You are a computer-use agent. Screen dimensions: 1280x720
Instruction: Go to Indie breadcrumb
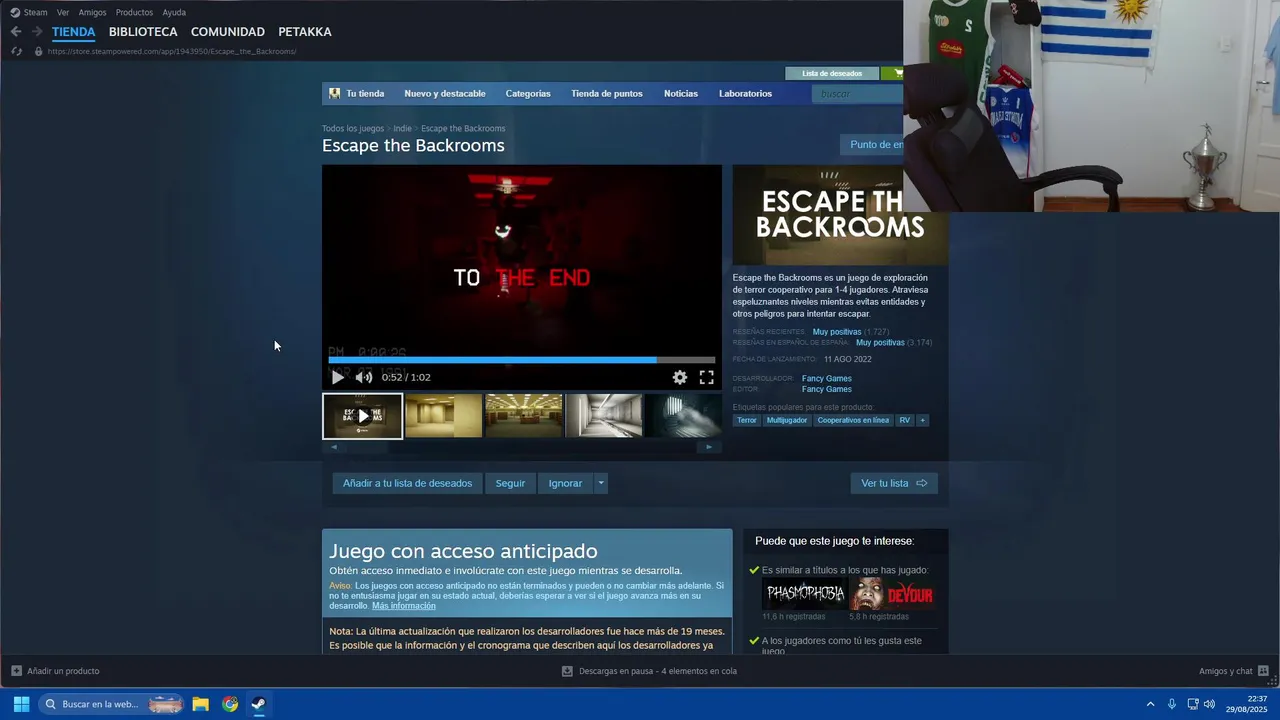pos(402,128)
